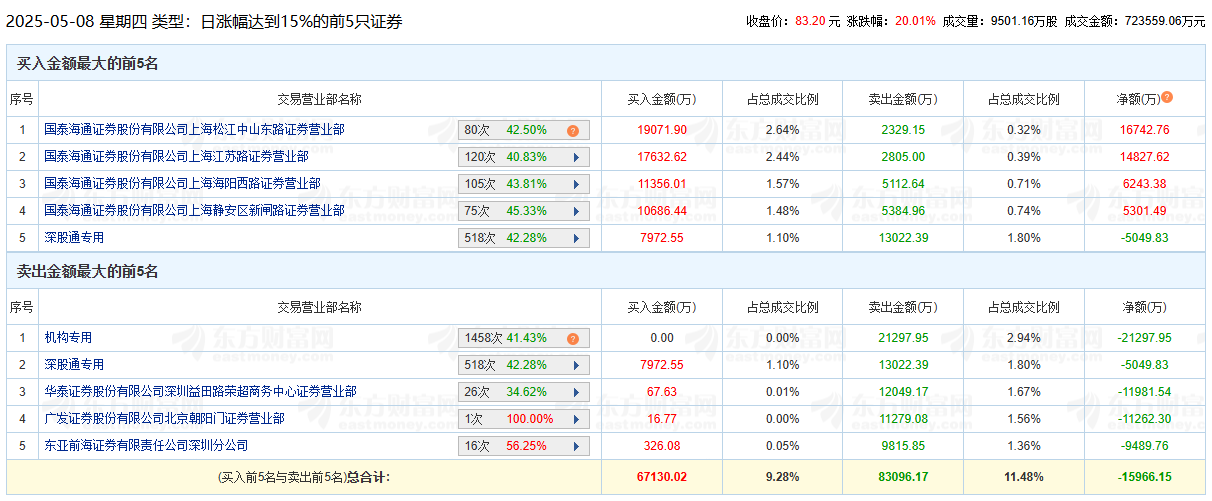The image size is (1212, 501).
Task: Click the 80次 42.50% statistics box
Action: (x=512, y=130)
